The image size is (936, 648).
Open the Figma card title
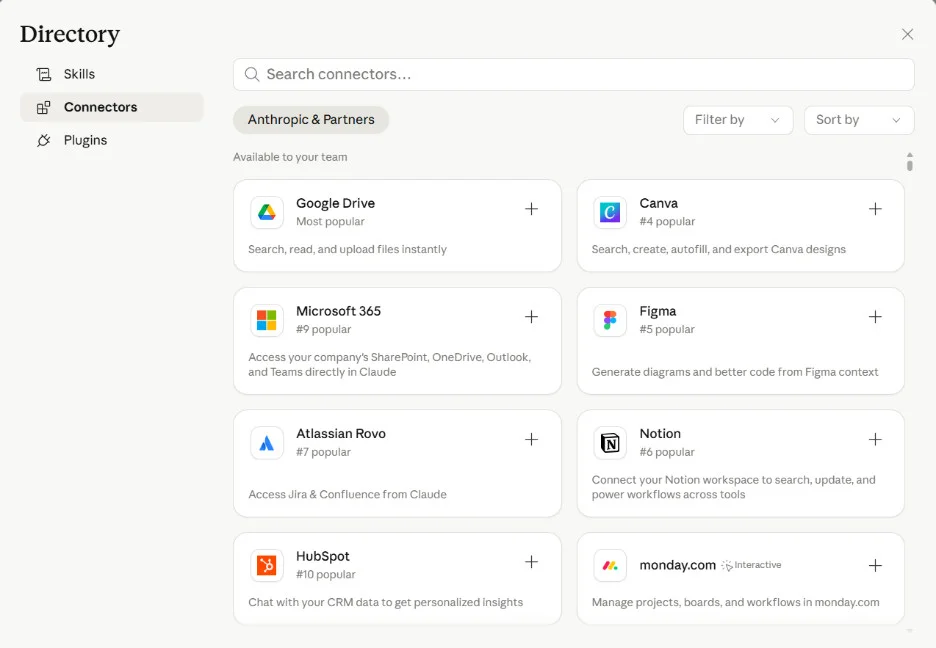(658, 311)
